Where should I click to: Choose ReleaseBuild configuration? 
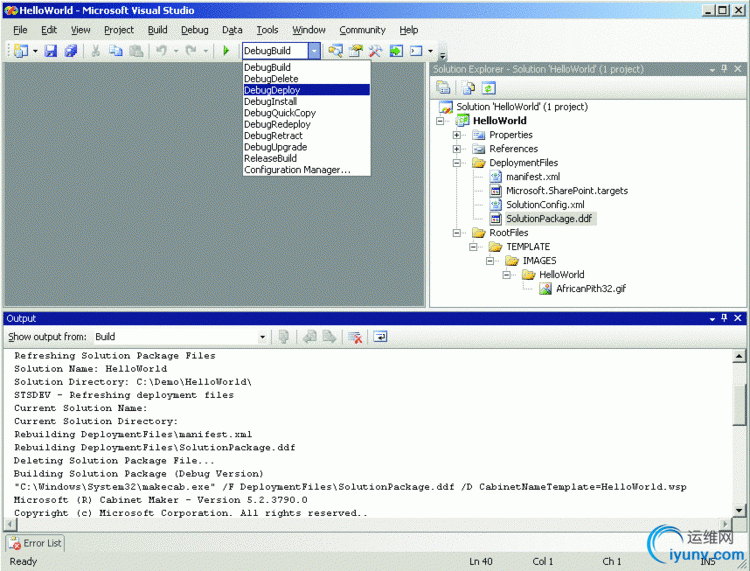click(x=307, y=158)
